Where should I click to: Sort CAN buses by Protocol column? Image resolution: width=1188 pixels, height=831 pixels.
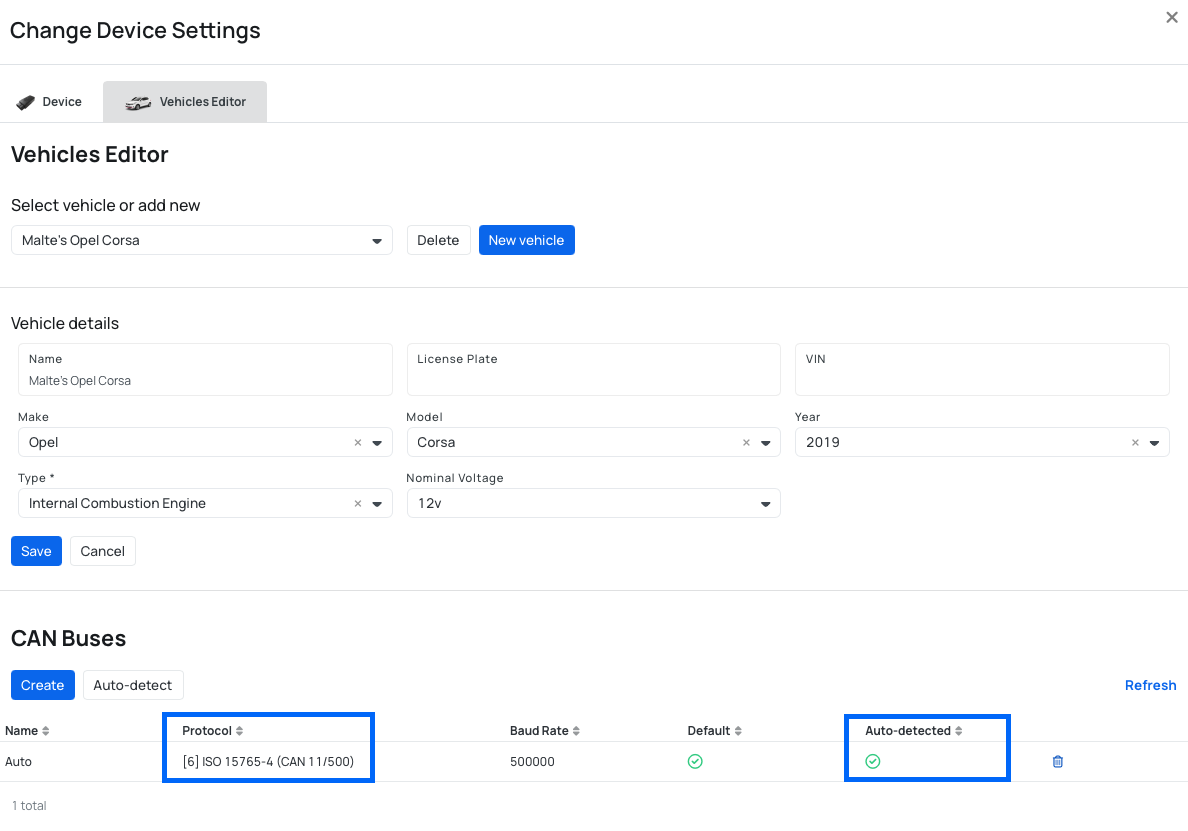(212, 731)
